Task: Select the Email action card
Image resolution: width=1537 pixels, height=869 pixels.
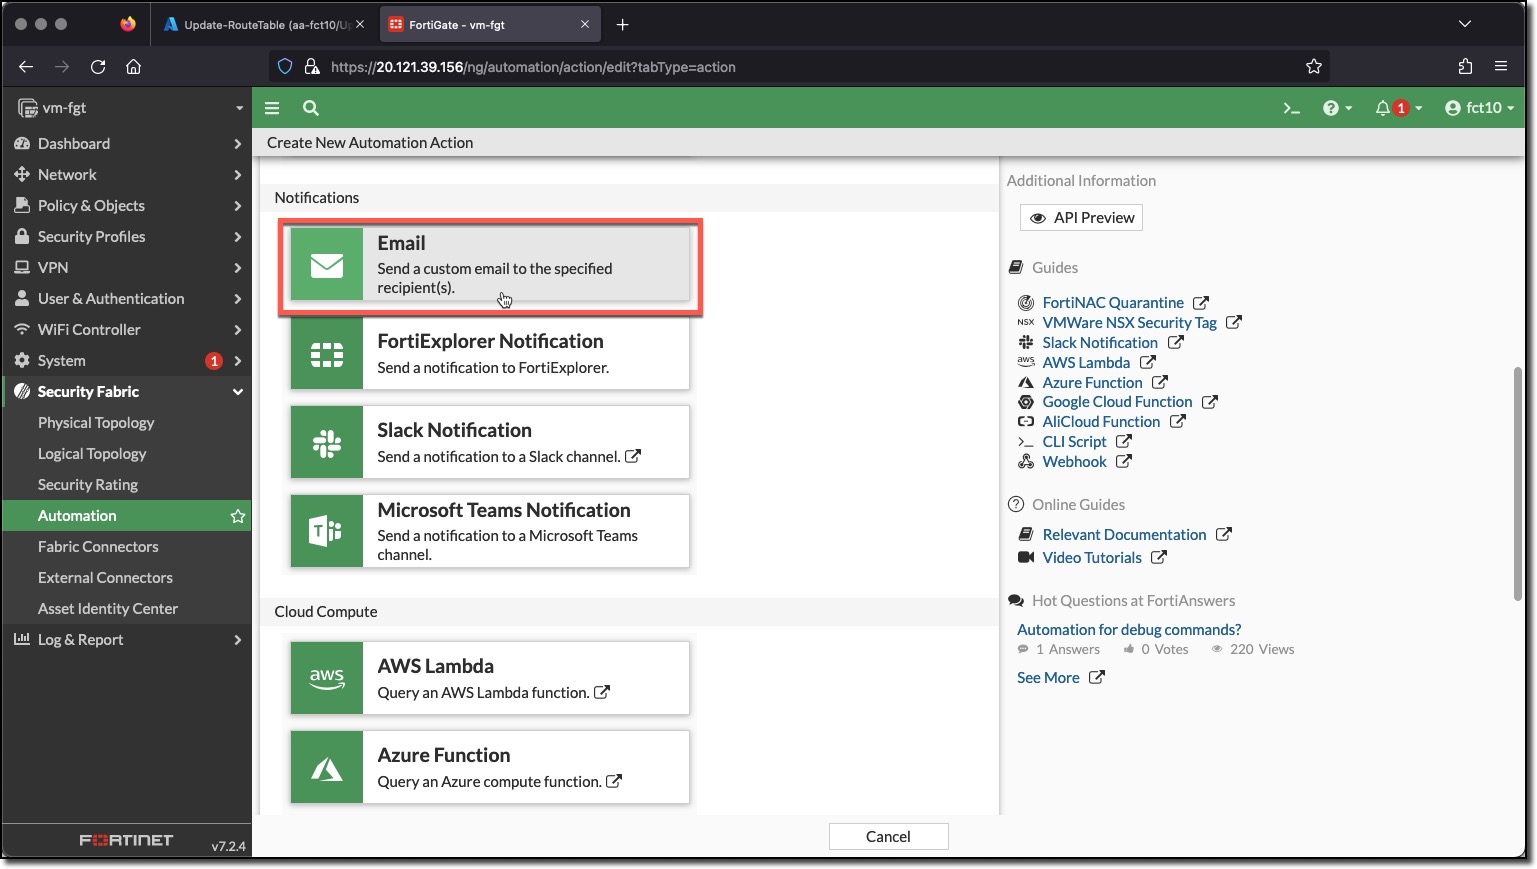Action: [490, 264]
